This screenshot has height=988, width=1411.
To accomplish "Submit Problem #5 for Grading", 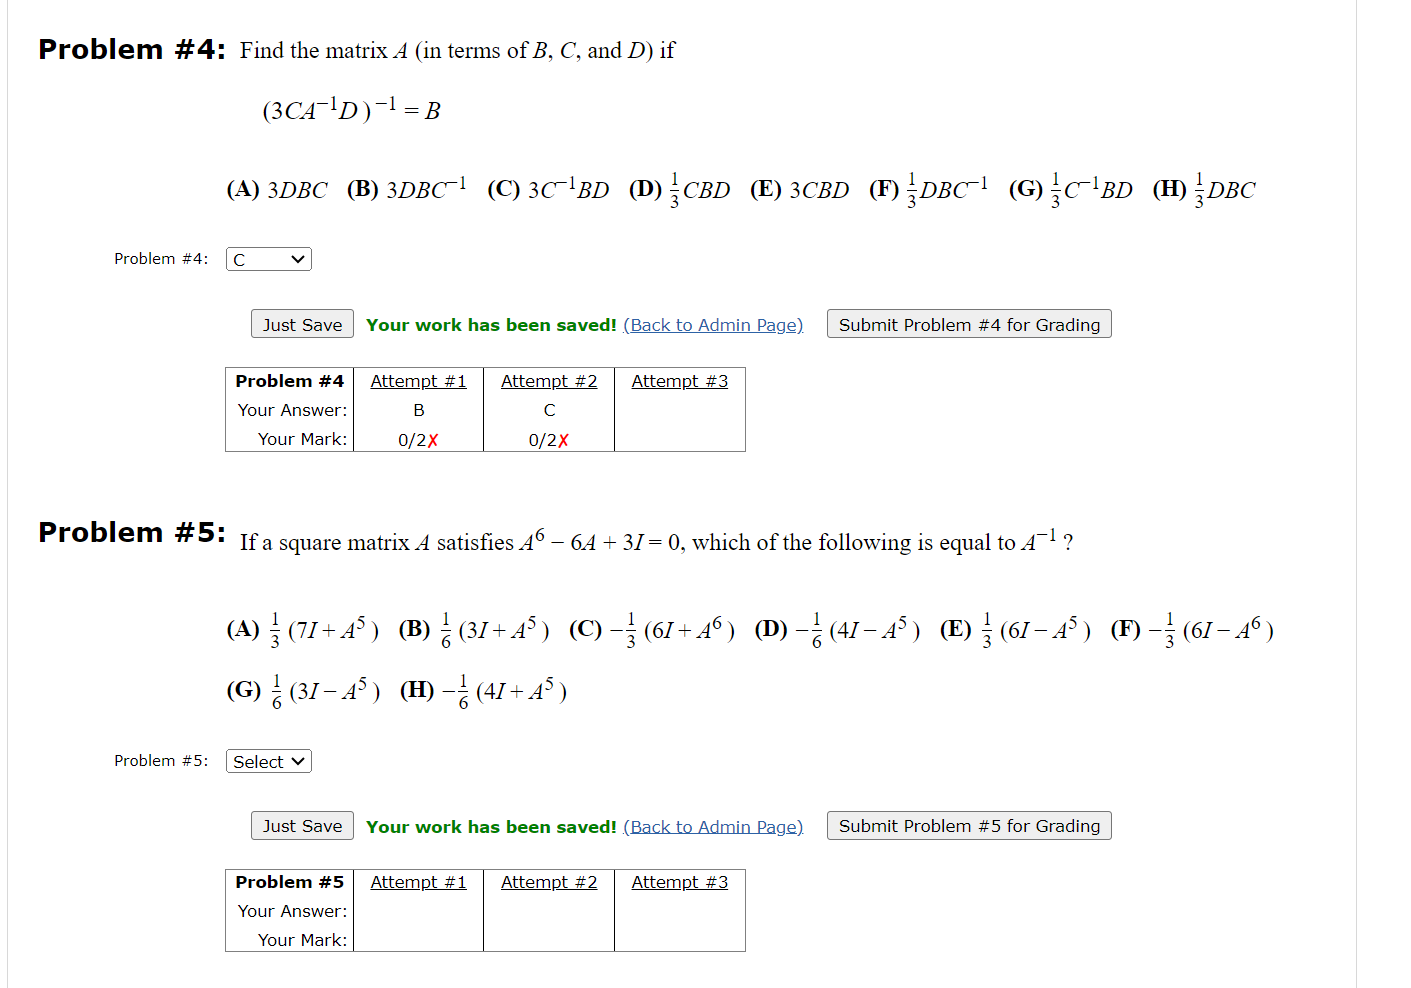I will pos(968,825).
